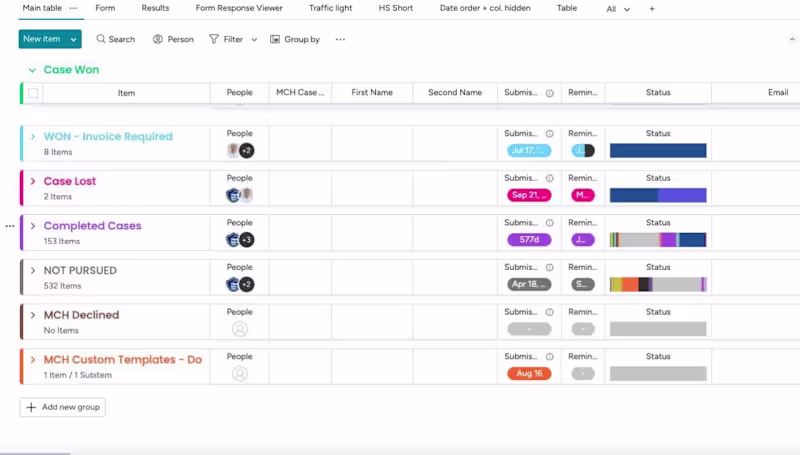
Task: Open the HS Short tab
Action: tap(395, 8)
